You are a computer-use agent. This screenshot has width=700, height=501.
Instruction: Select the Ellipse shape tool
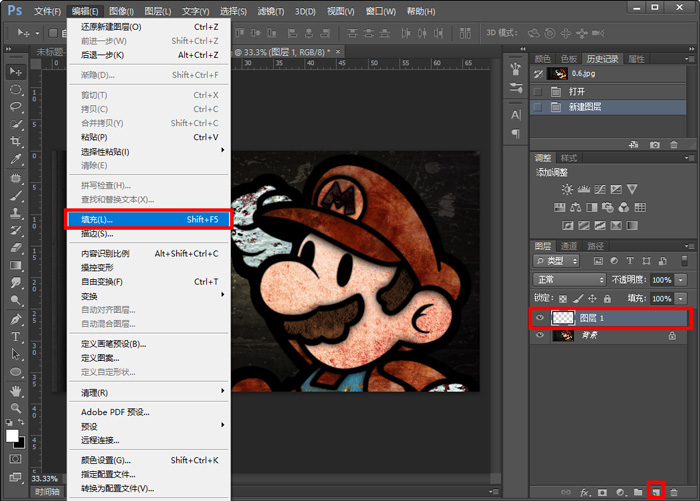(16, 372)
